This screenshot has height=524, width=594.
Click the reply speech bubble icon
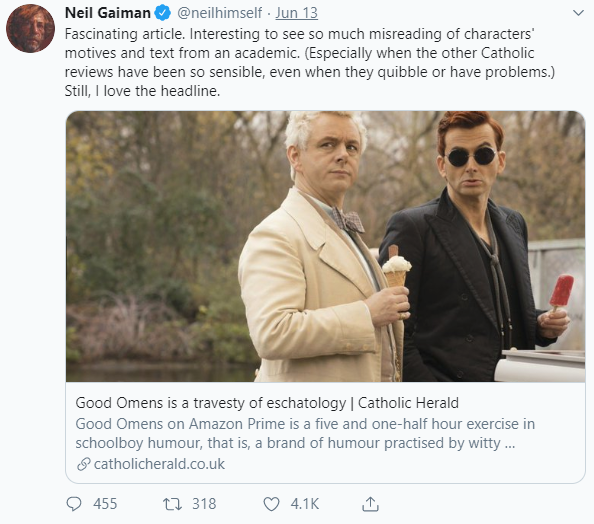pos(74,504)
